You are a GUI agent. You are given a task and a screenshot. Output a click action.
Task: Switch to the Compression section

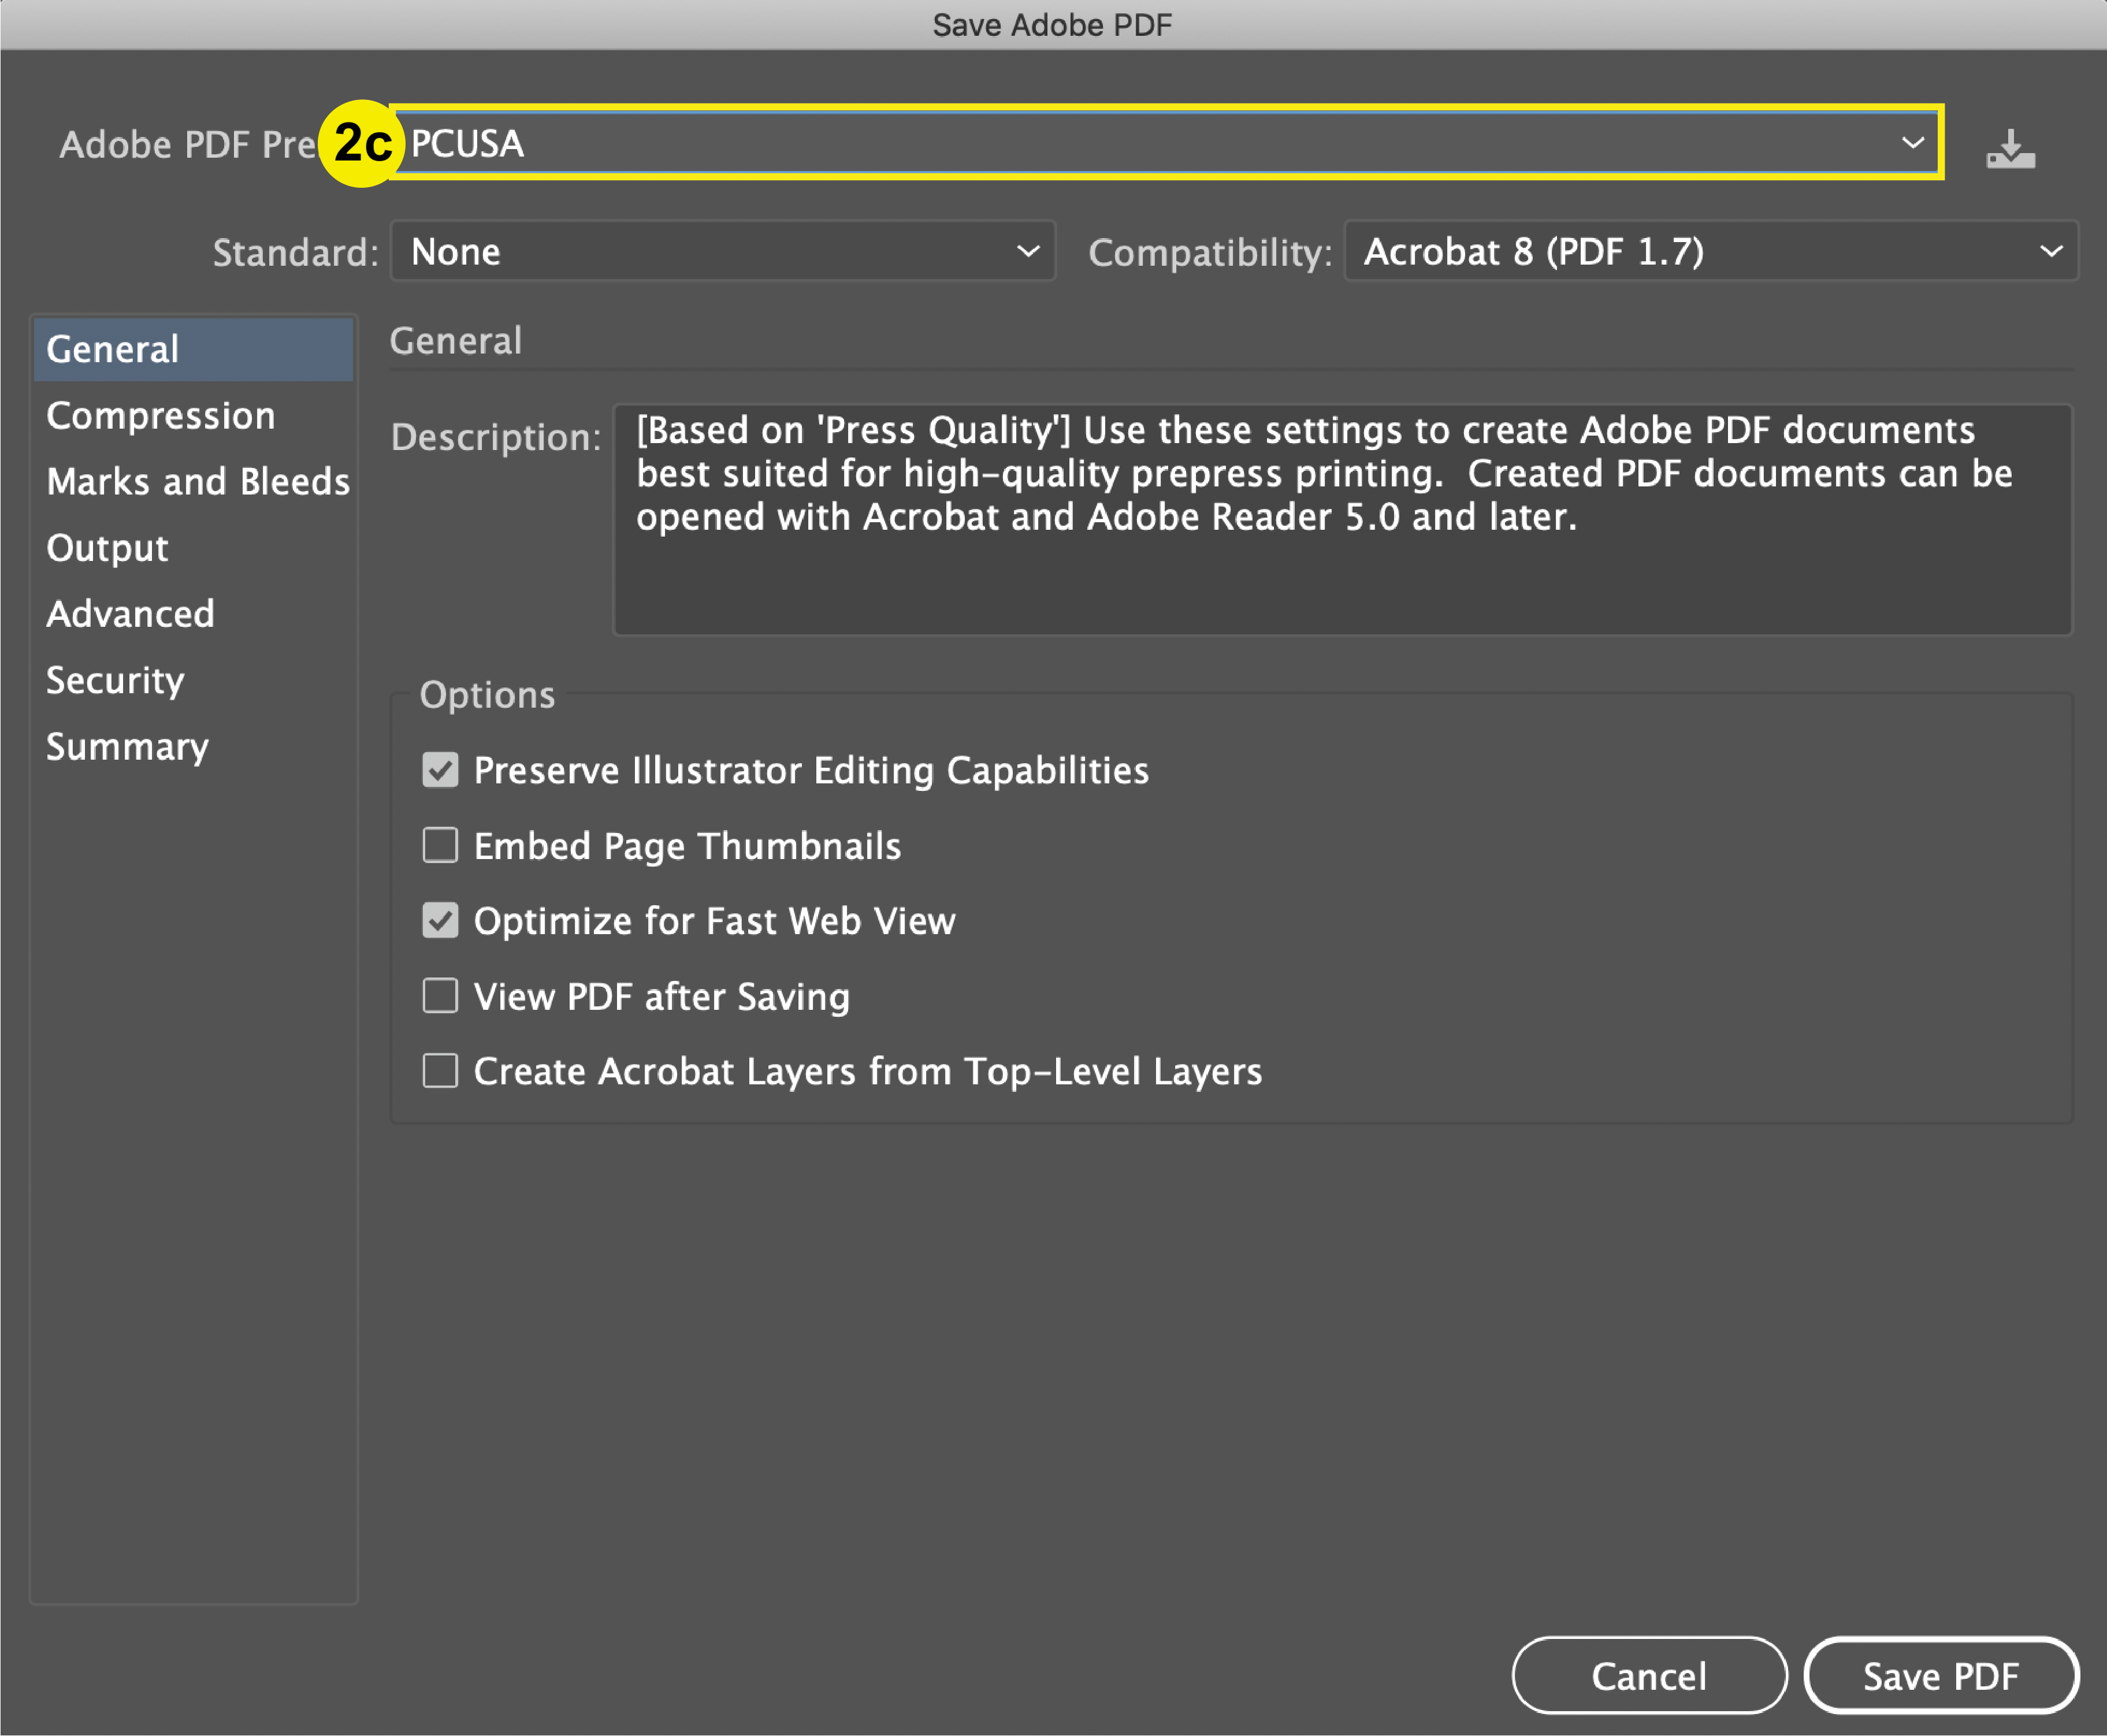(193, 415)
